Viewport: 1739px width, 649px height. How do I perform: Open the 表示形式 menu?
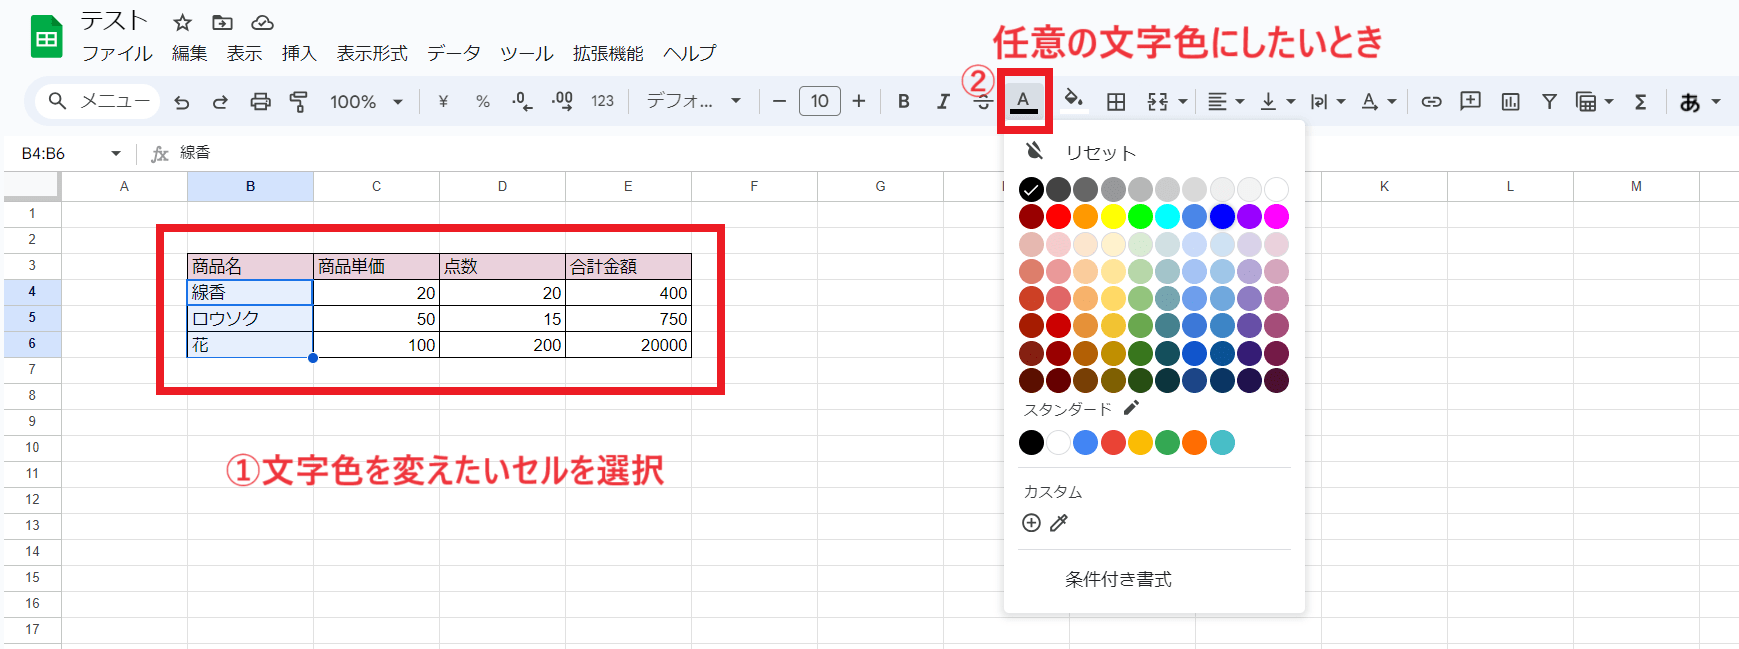[372, 54]
